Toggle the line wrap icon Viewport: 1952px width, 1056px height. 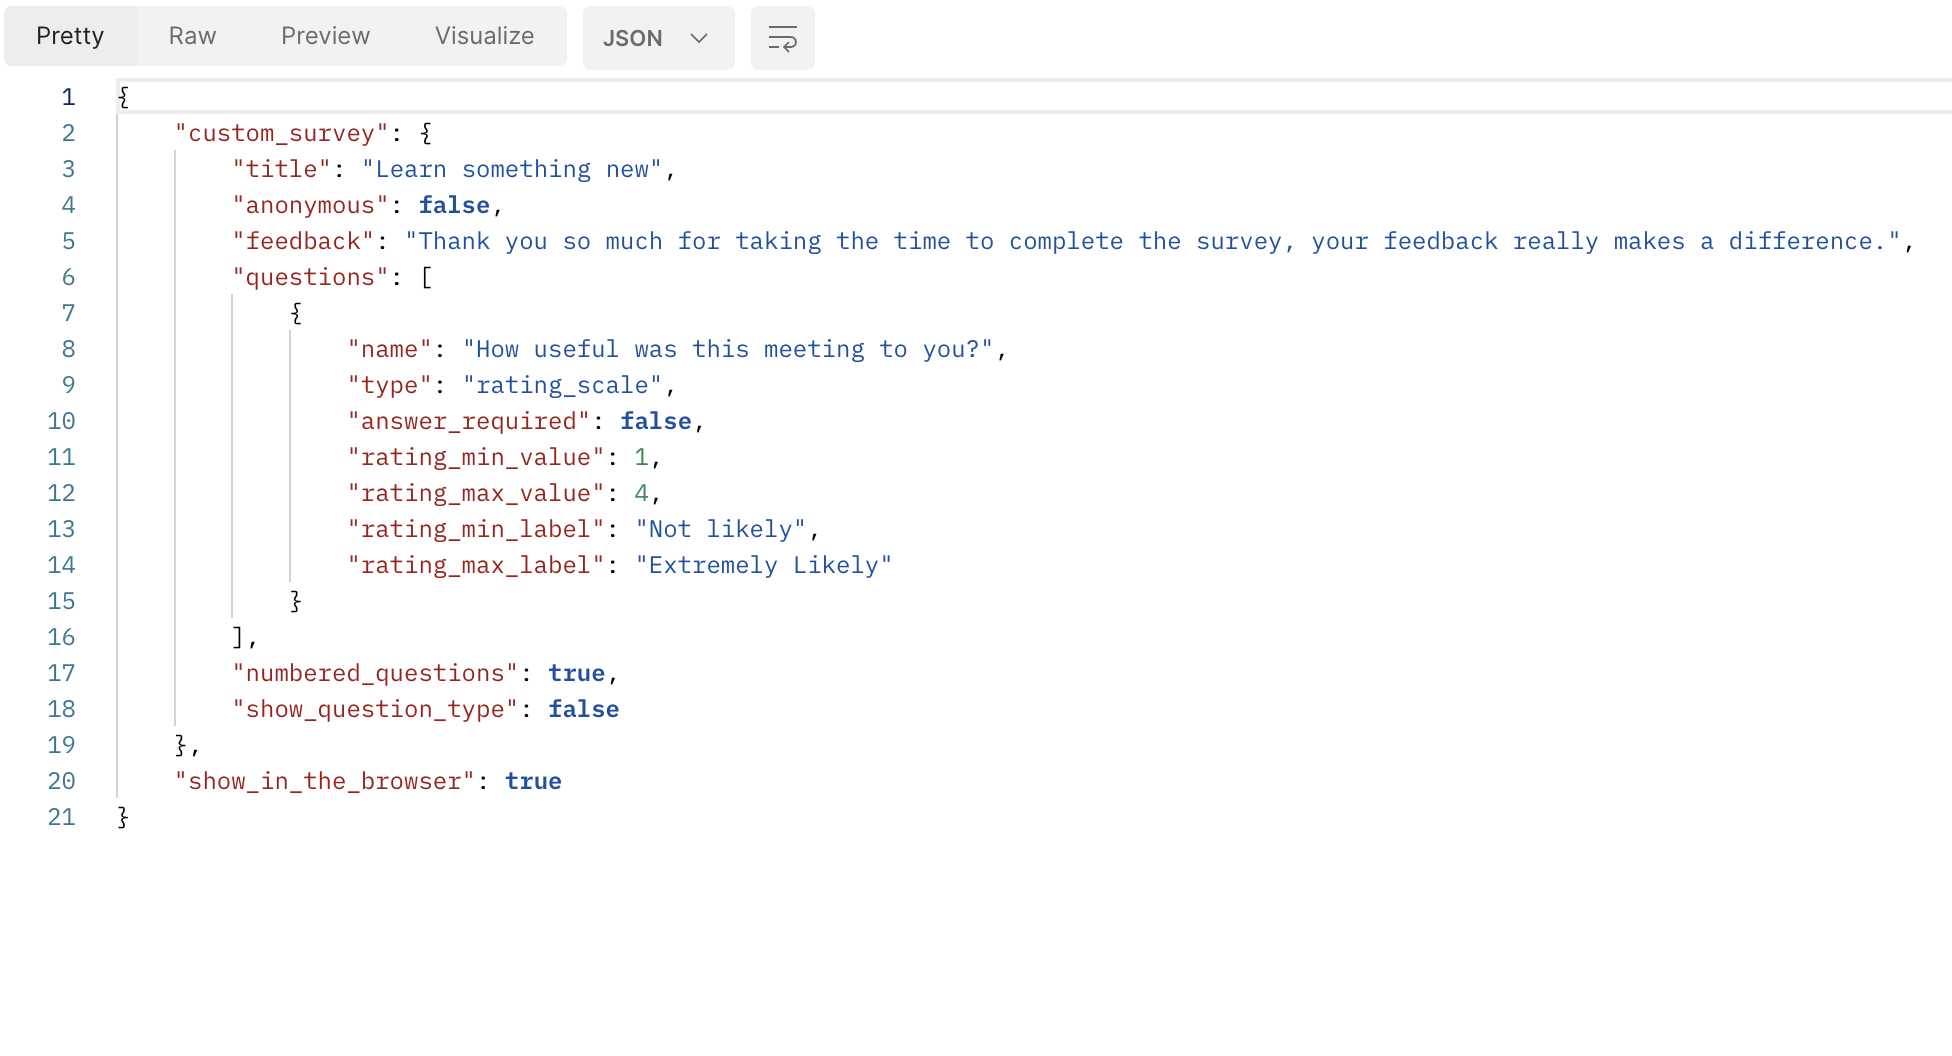(x=782, y=38)
